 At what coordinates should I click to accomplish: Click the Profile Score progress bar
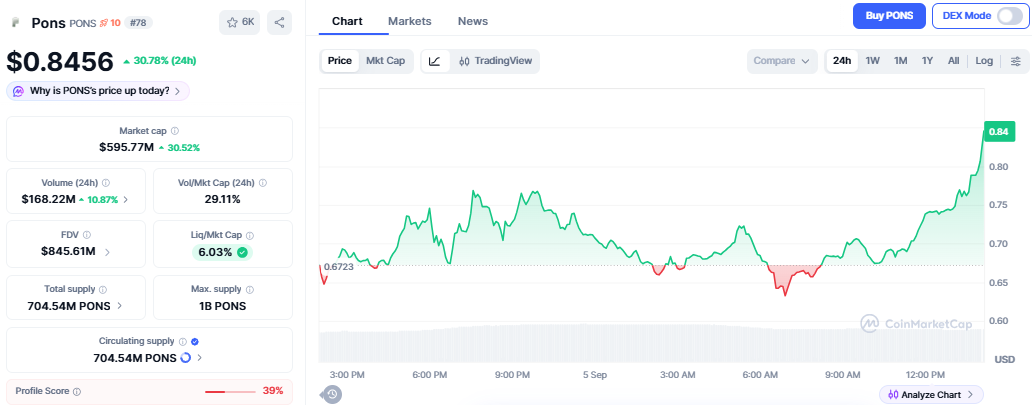[x=230, y=391]
